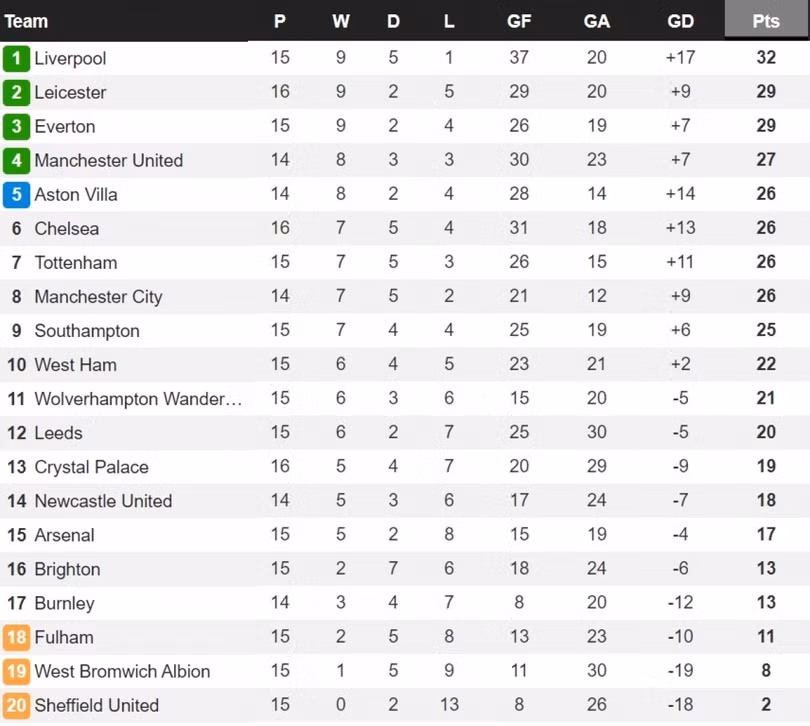Click West Bromwich Albion's orange 19 badge
Viewport: 810px width, 726px height.
[16, 671]
